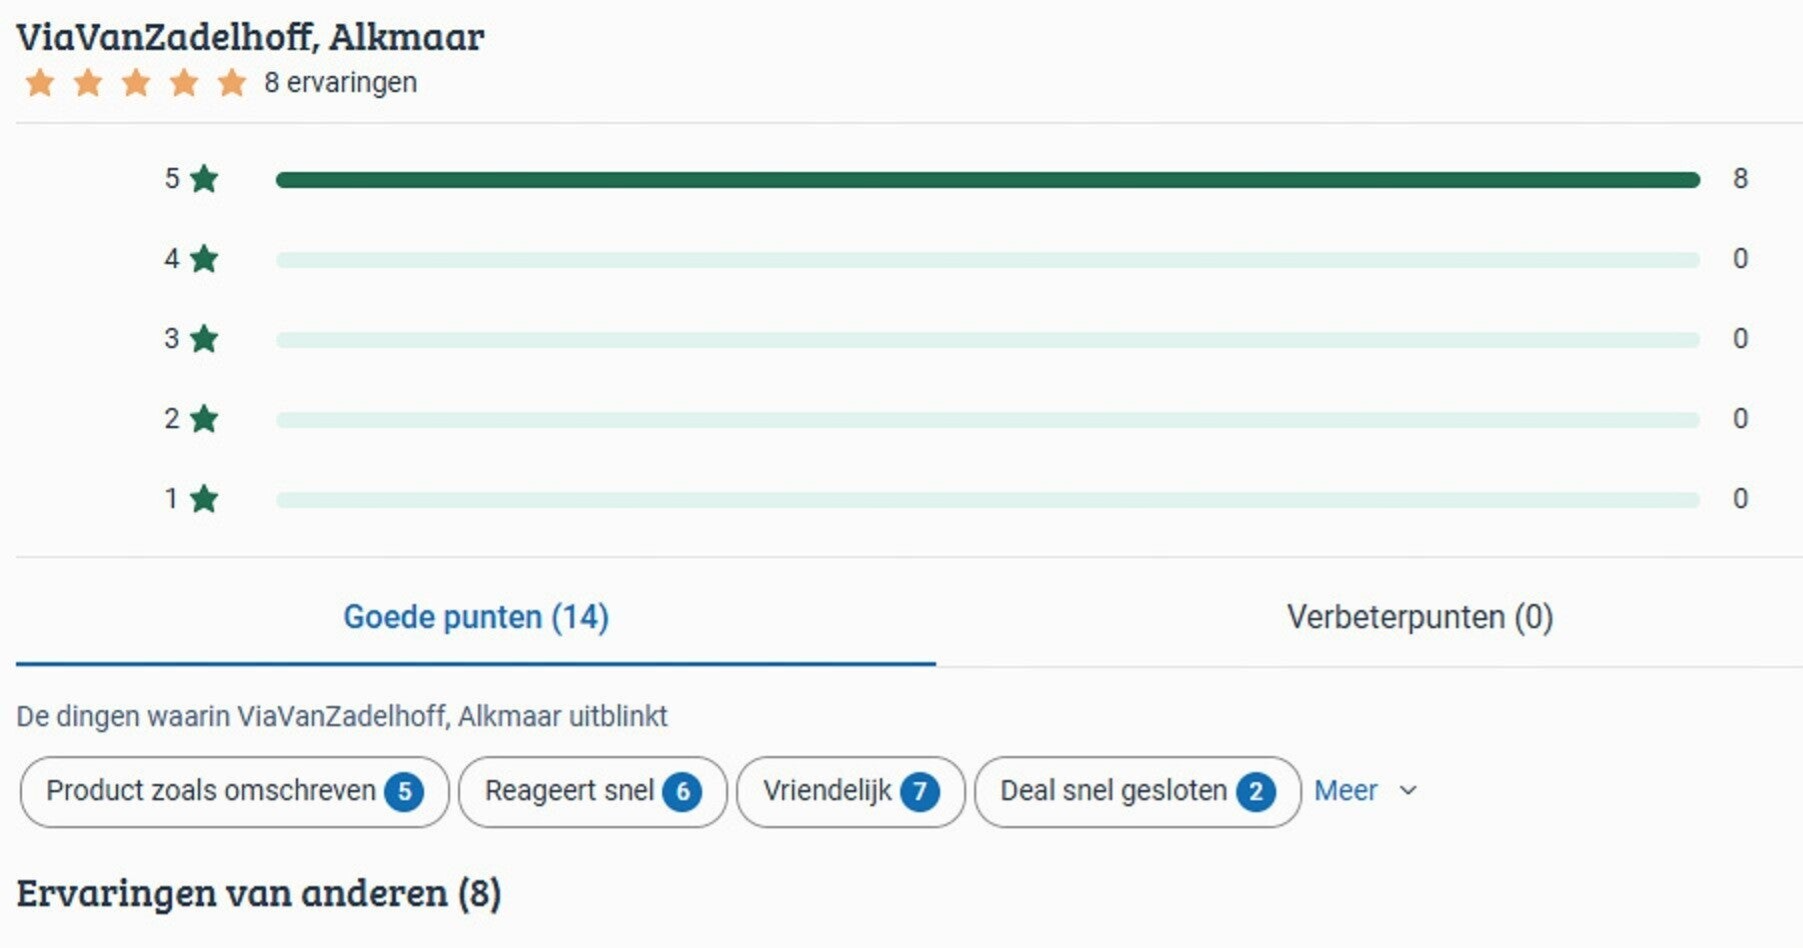The height and width of the screenshot is (948, 1803).
Task: Toggle the 'Reageert snel' filter chip
Action: coord(592,792)
